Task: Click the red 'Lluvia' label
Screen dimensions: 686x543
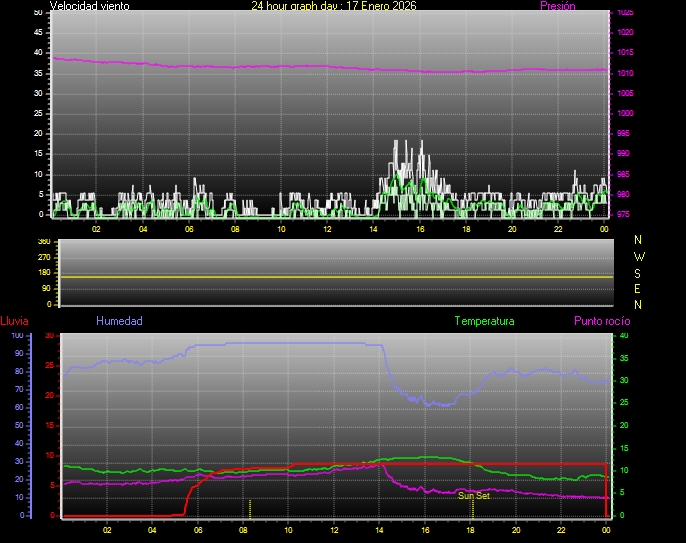Action: coord(14,321)
